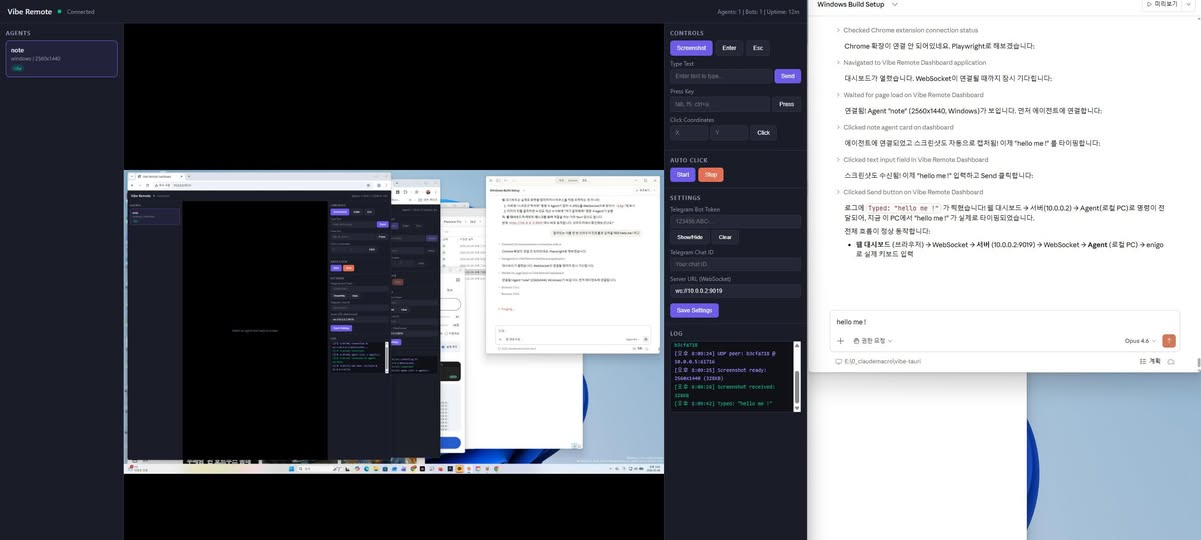
Task: Click the Press button
Action: tap(787, 104)
